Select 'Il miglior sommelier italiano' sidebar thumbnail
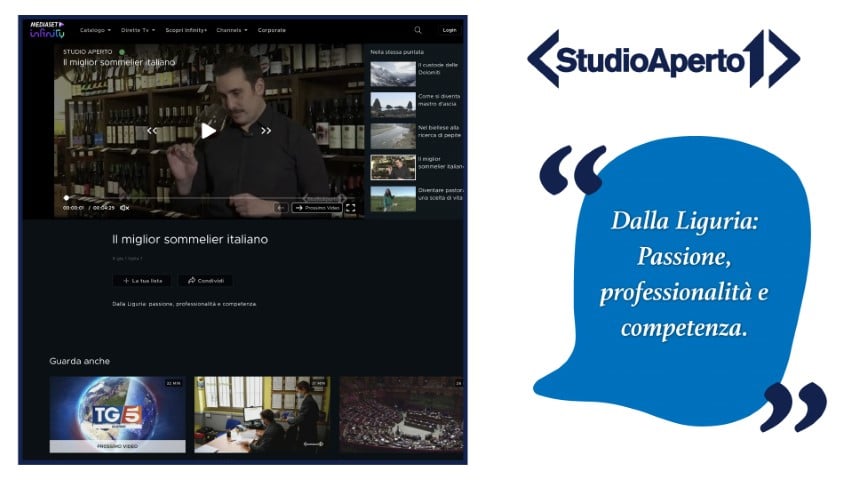The height and width of the screenshot is (480, 853). click(393, 167)
